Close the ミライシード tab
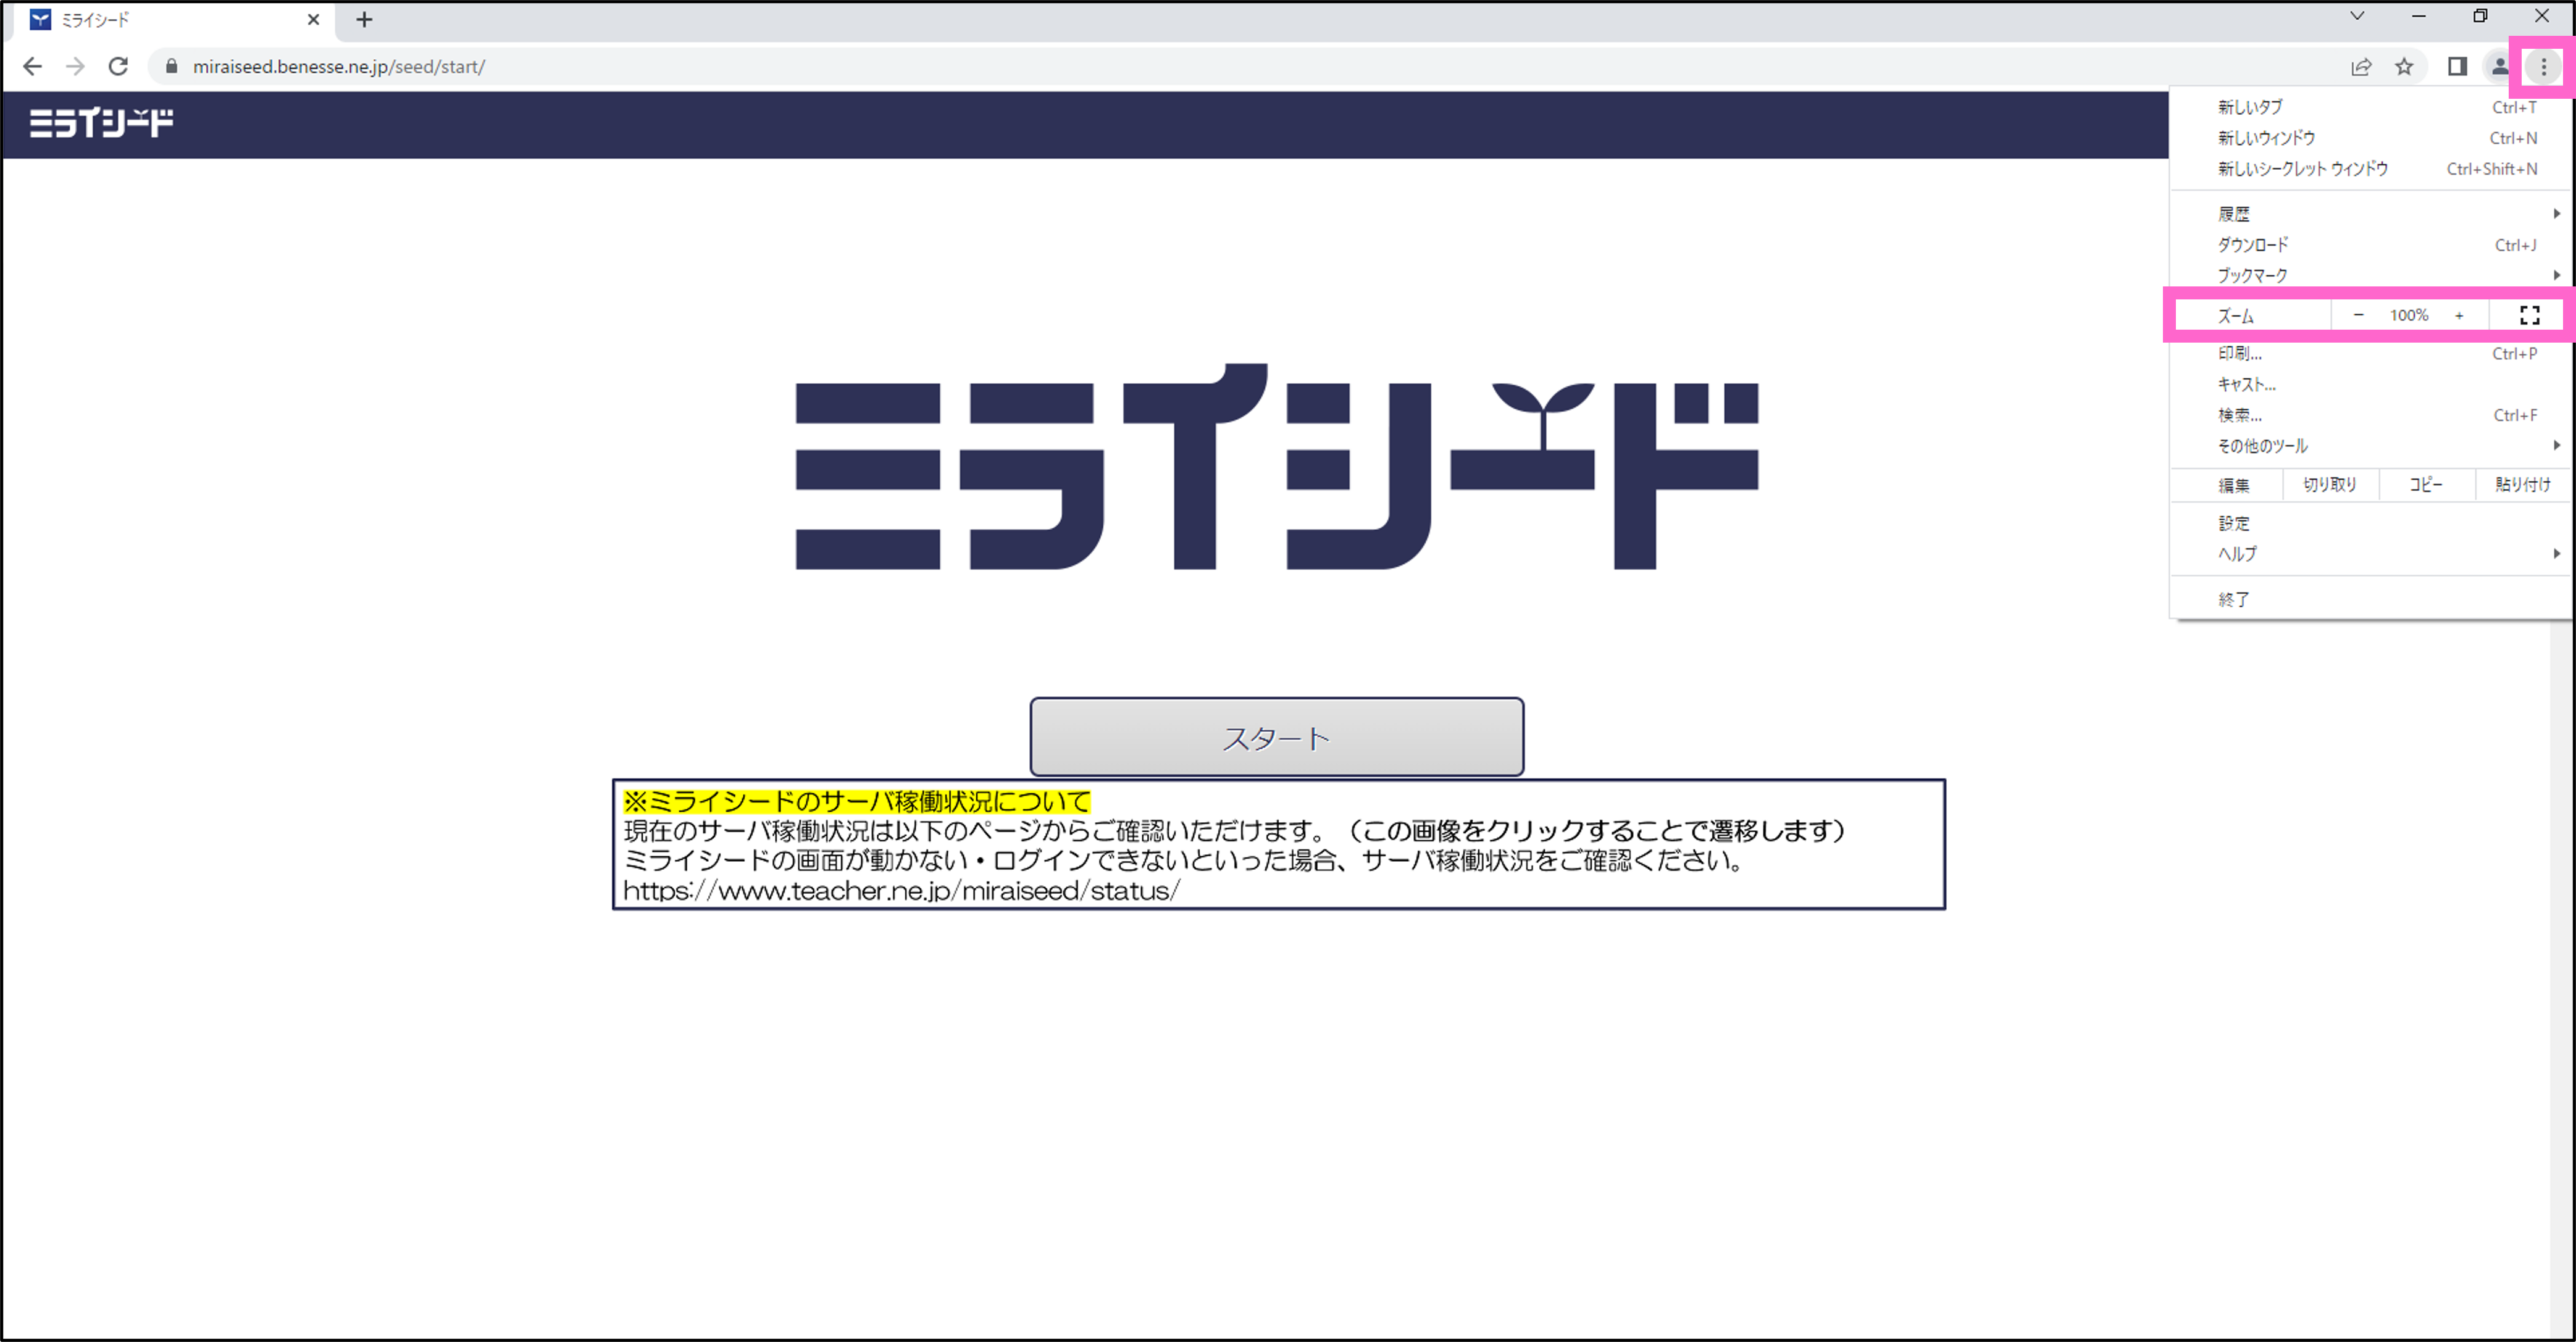Viewport: 2576px width, 1342px height. [x=313, y=20]
